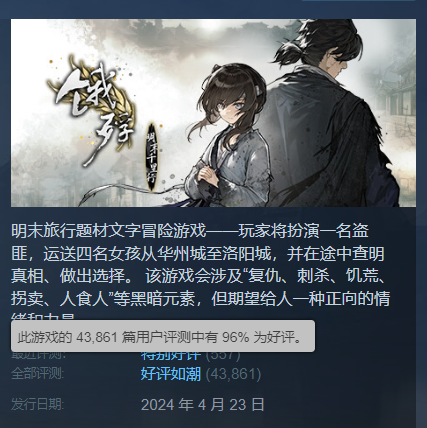This screenshot has width=427, height=428.
Task: Click the 最近评测 label under the tooltip
Action: click(x=38, y=356)
